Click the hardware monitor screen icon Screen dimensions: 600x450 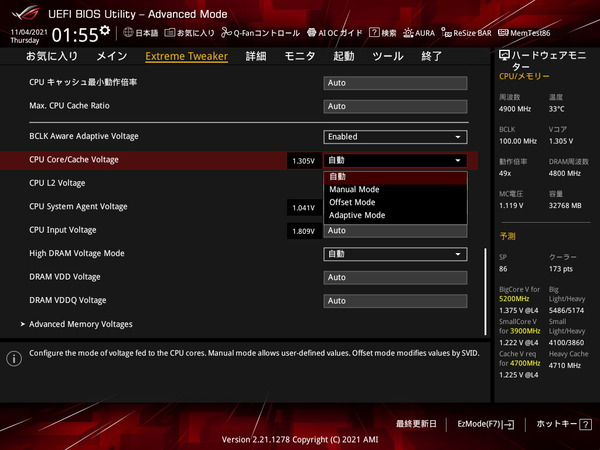point(504,55)
